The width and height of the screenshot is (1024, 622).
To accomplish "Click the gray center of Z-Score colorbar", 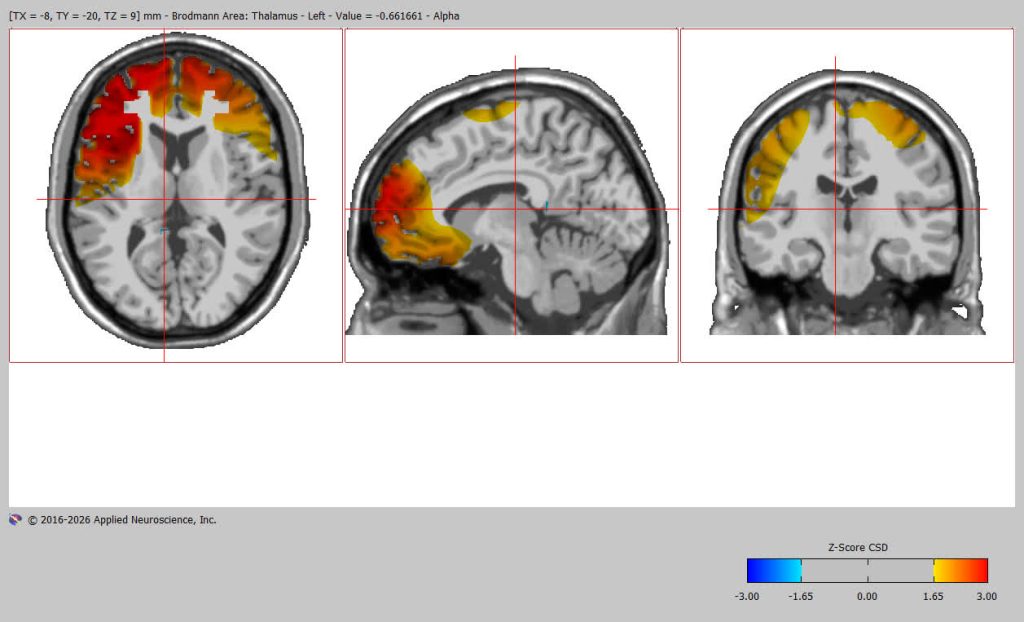I will 867,570.
